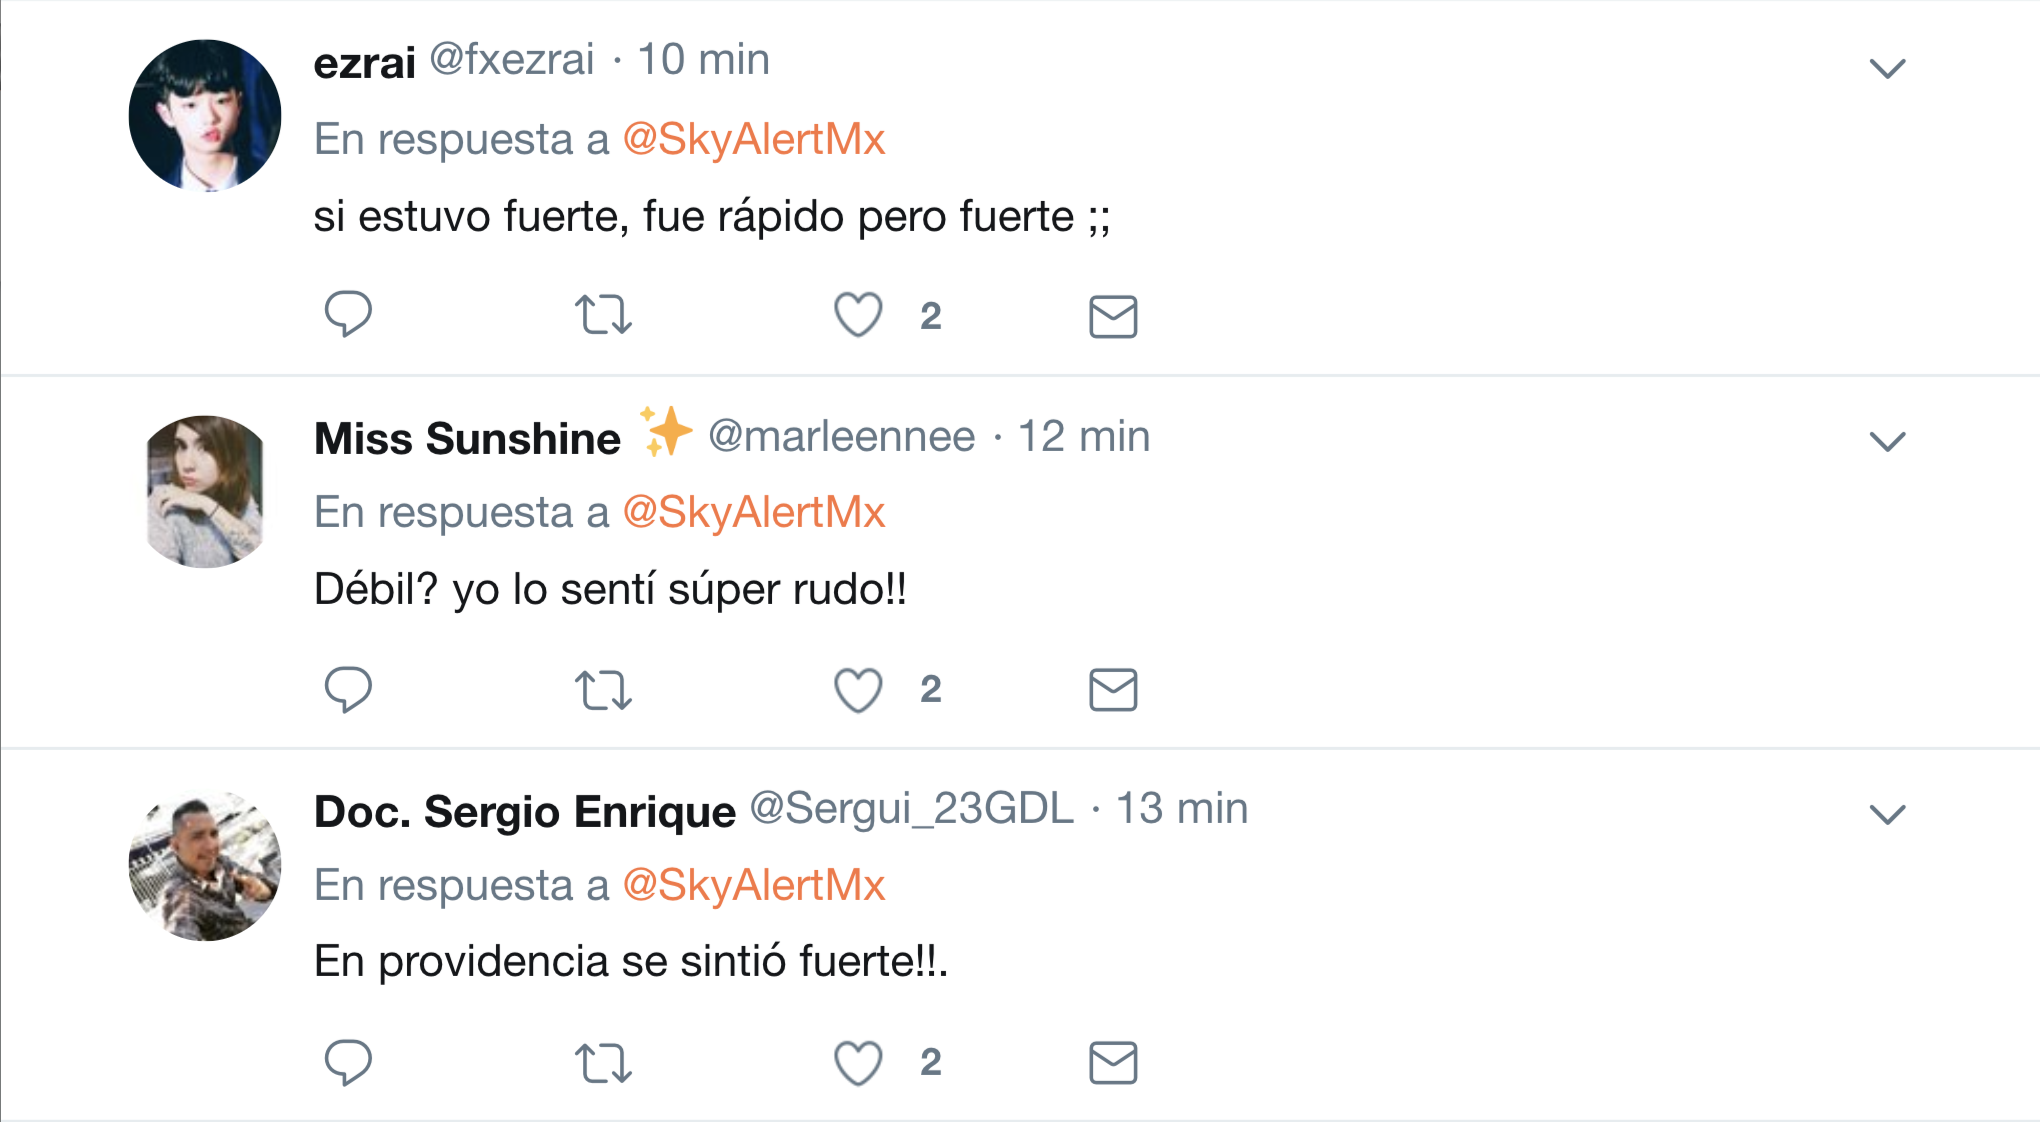Reply to ezrai's tweet
This screenshot has width=2040, height=1122.
[348, 314]
